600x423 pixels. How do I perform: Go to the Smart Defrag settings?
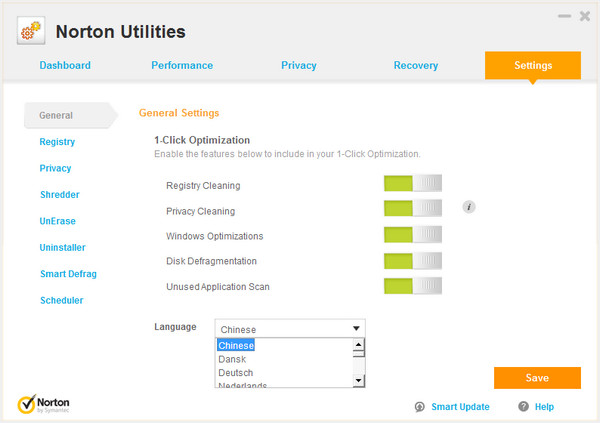(x=68, y=274)
